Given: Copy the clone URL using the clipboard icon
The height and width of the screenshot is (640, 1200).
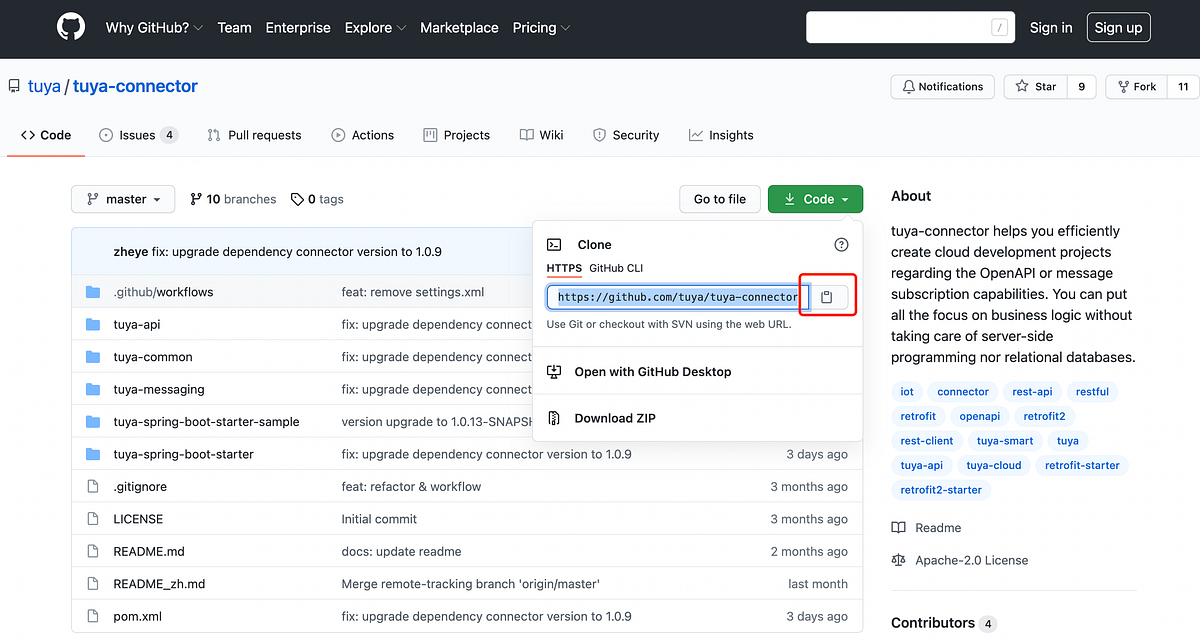Looking at the screenshot, I should click(x=827, y=296).
